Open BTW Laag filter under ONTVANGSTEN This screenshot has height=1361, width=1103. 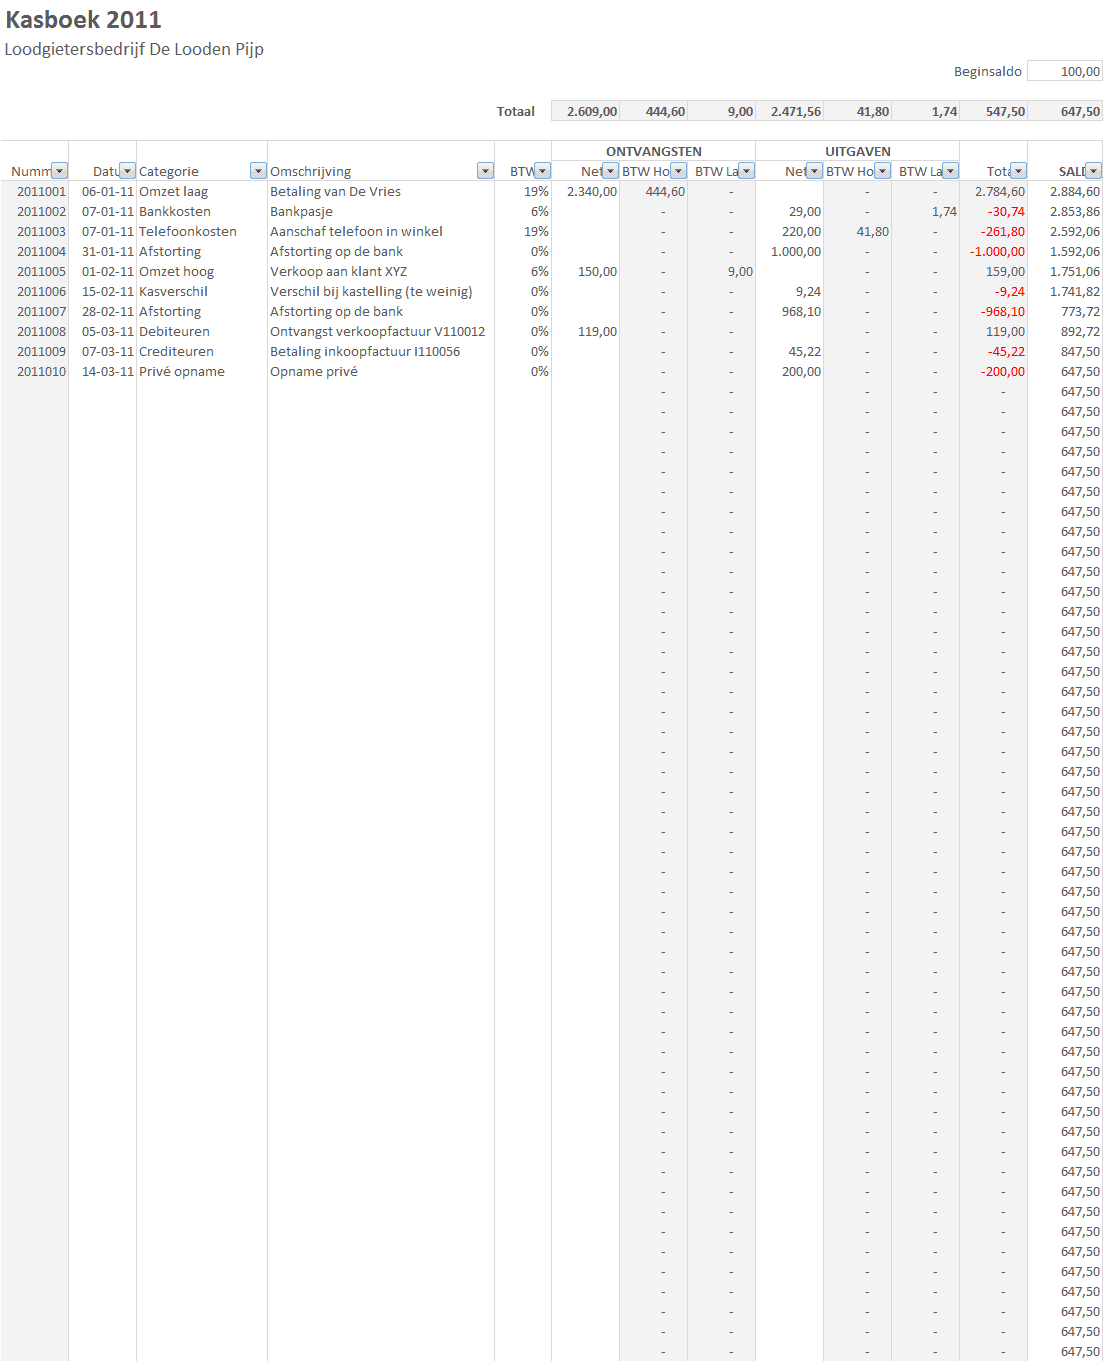(x=746, y=171)
